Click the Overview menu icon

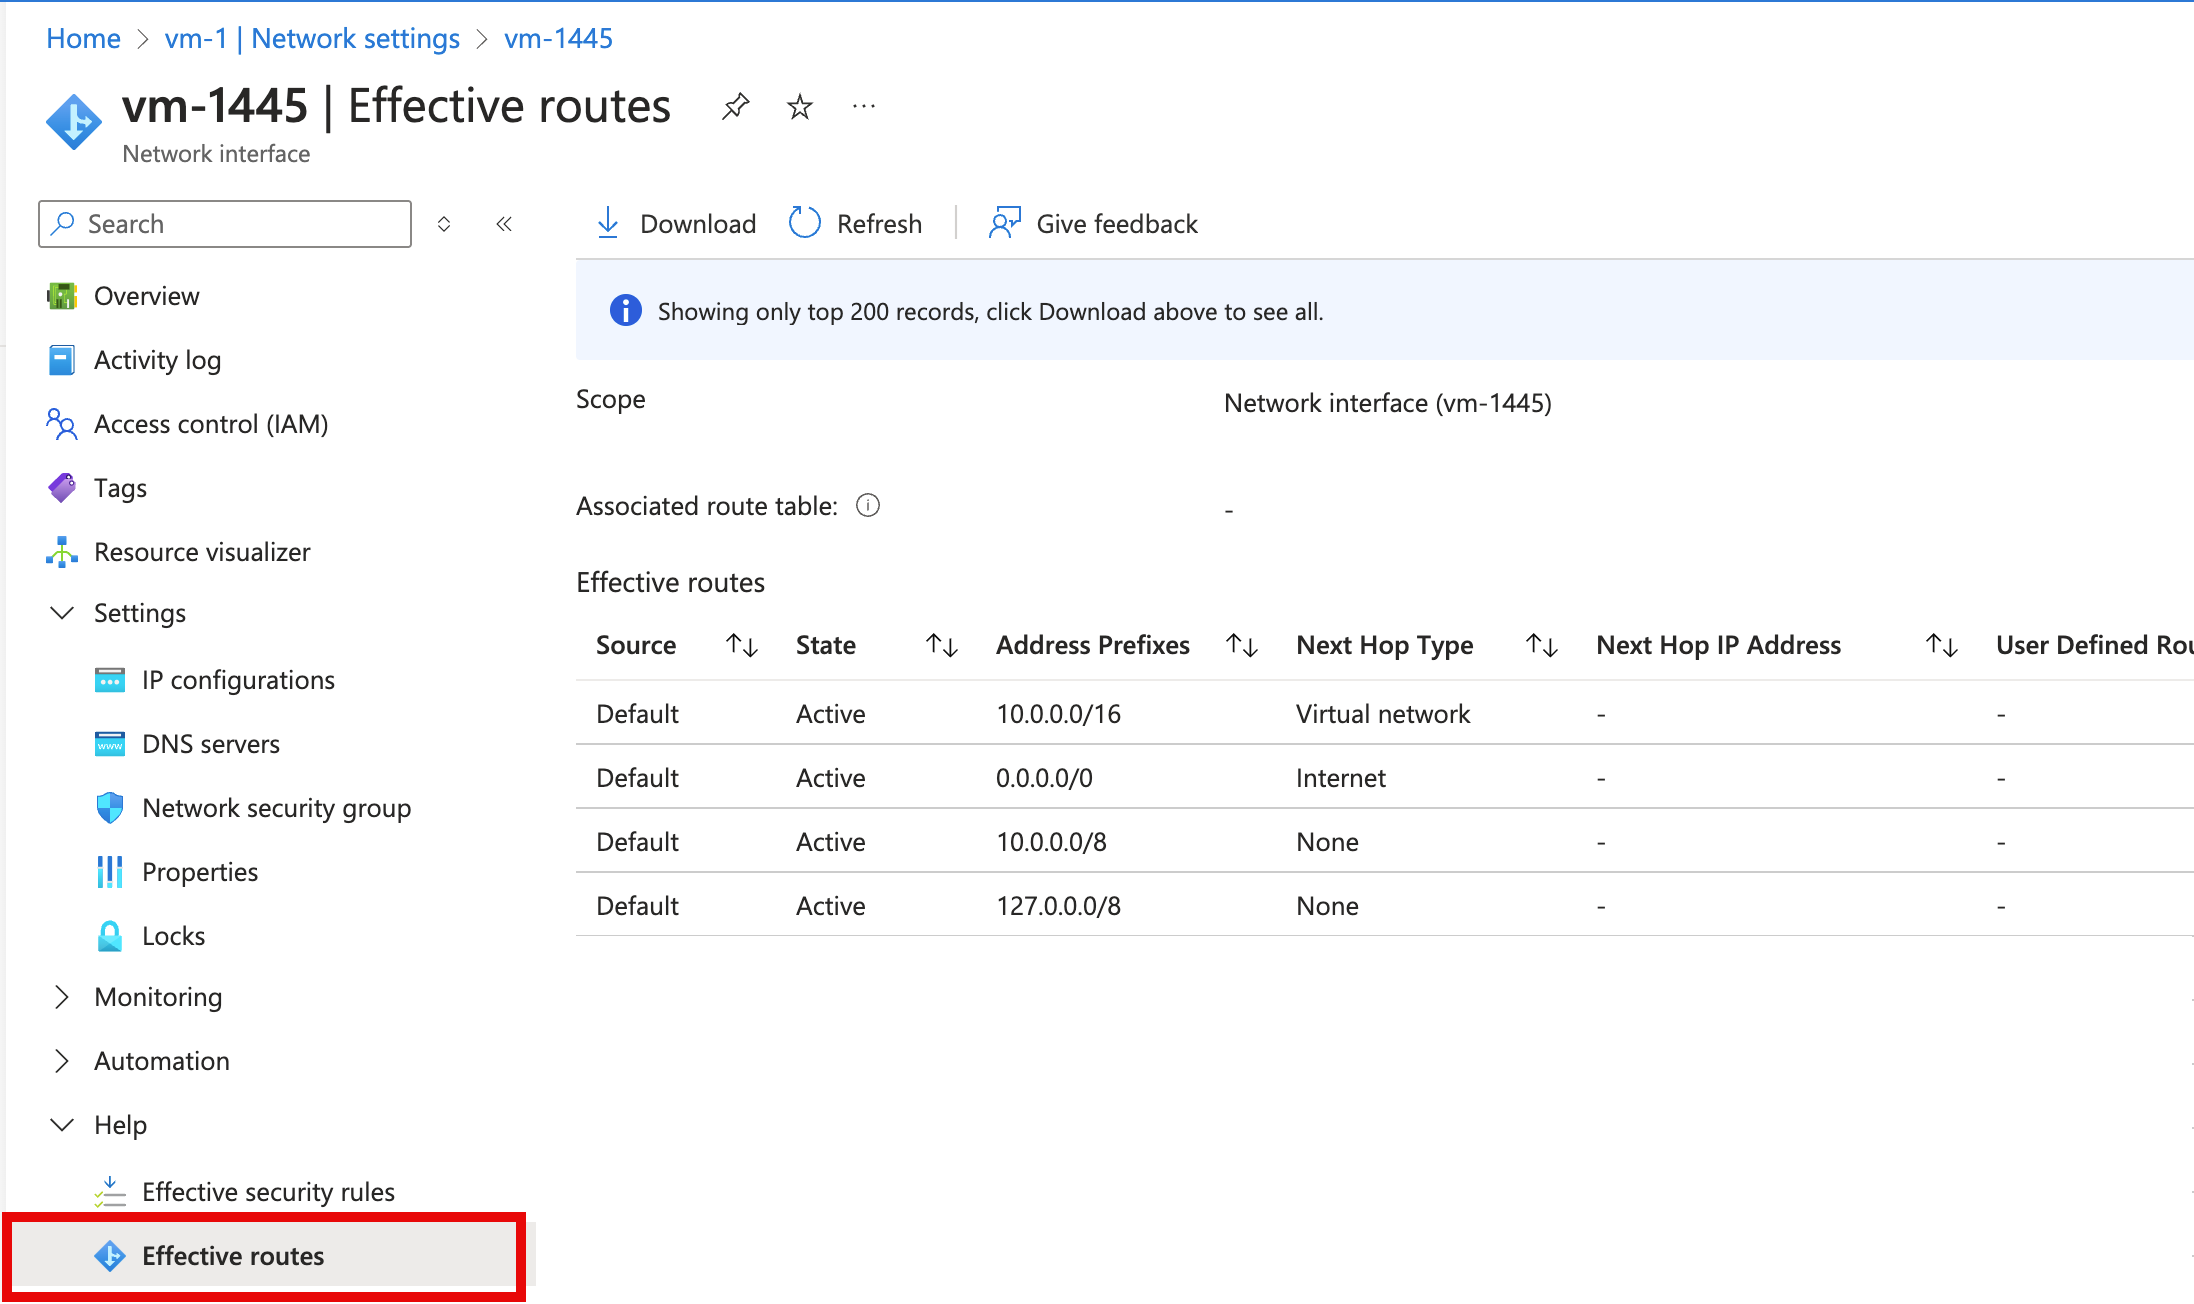point(62,296)
